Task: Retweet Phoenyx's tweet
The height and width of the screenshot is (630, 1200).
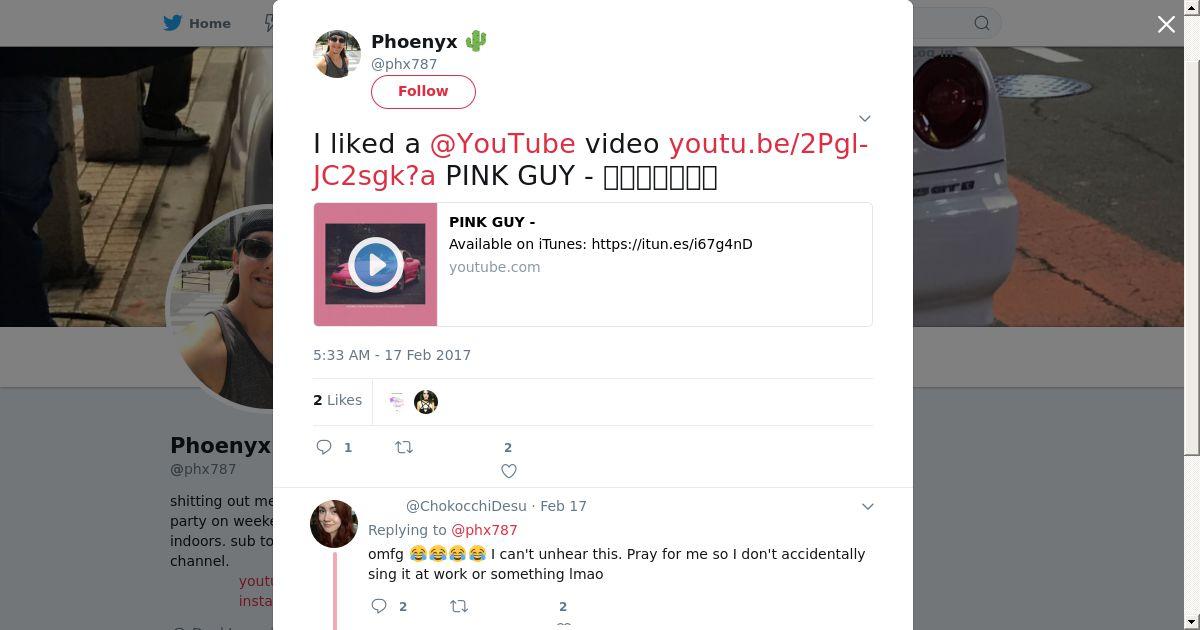Action: 404,447
